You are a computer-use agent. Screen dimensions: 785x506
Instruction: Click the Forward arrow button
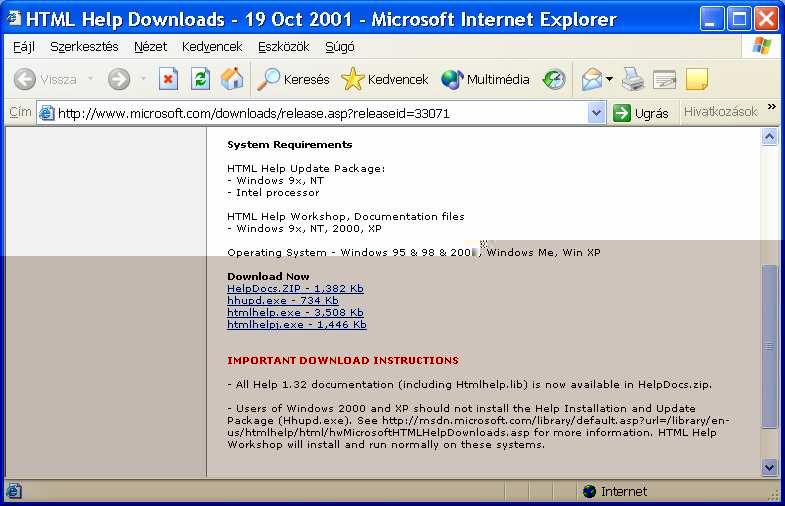119,79
